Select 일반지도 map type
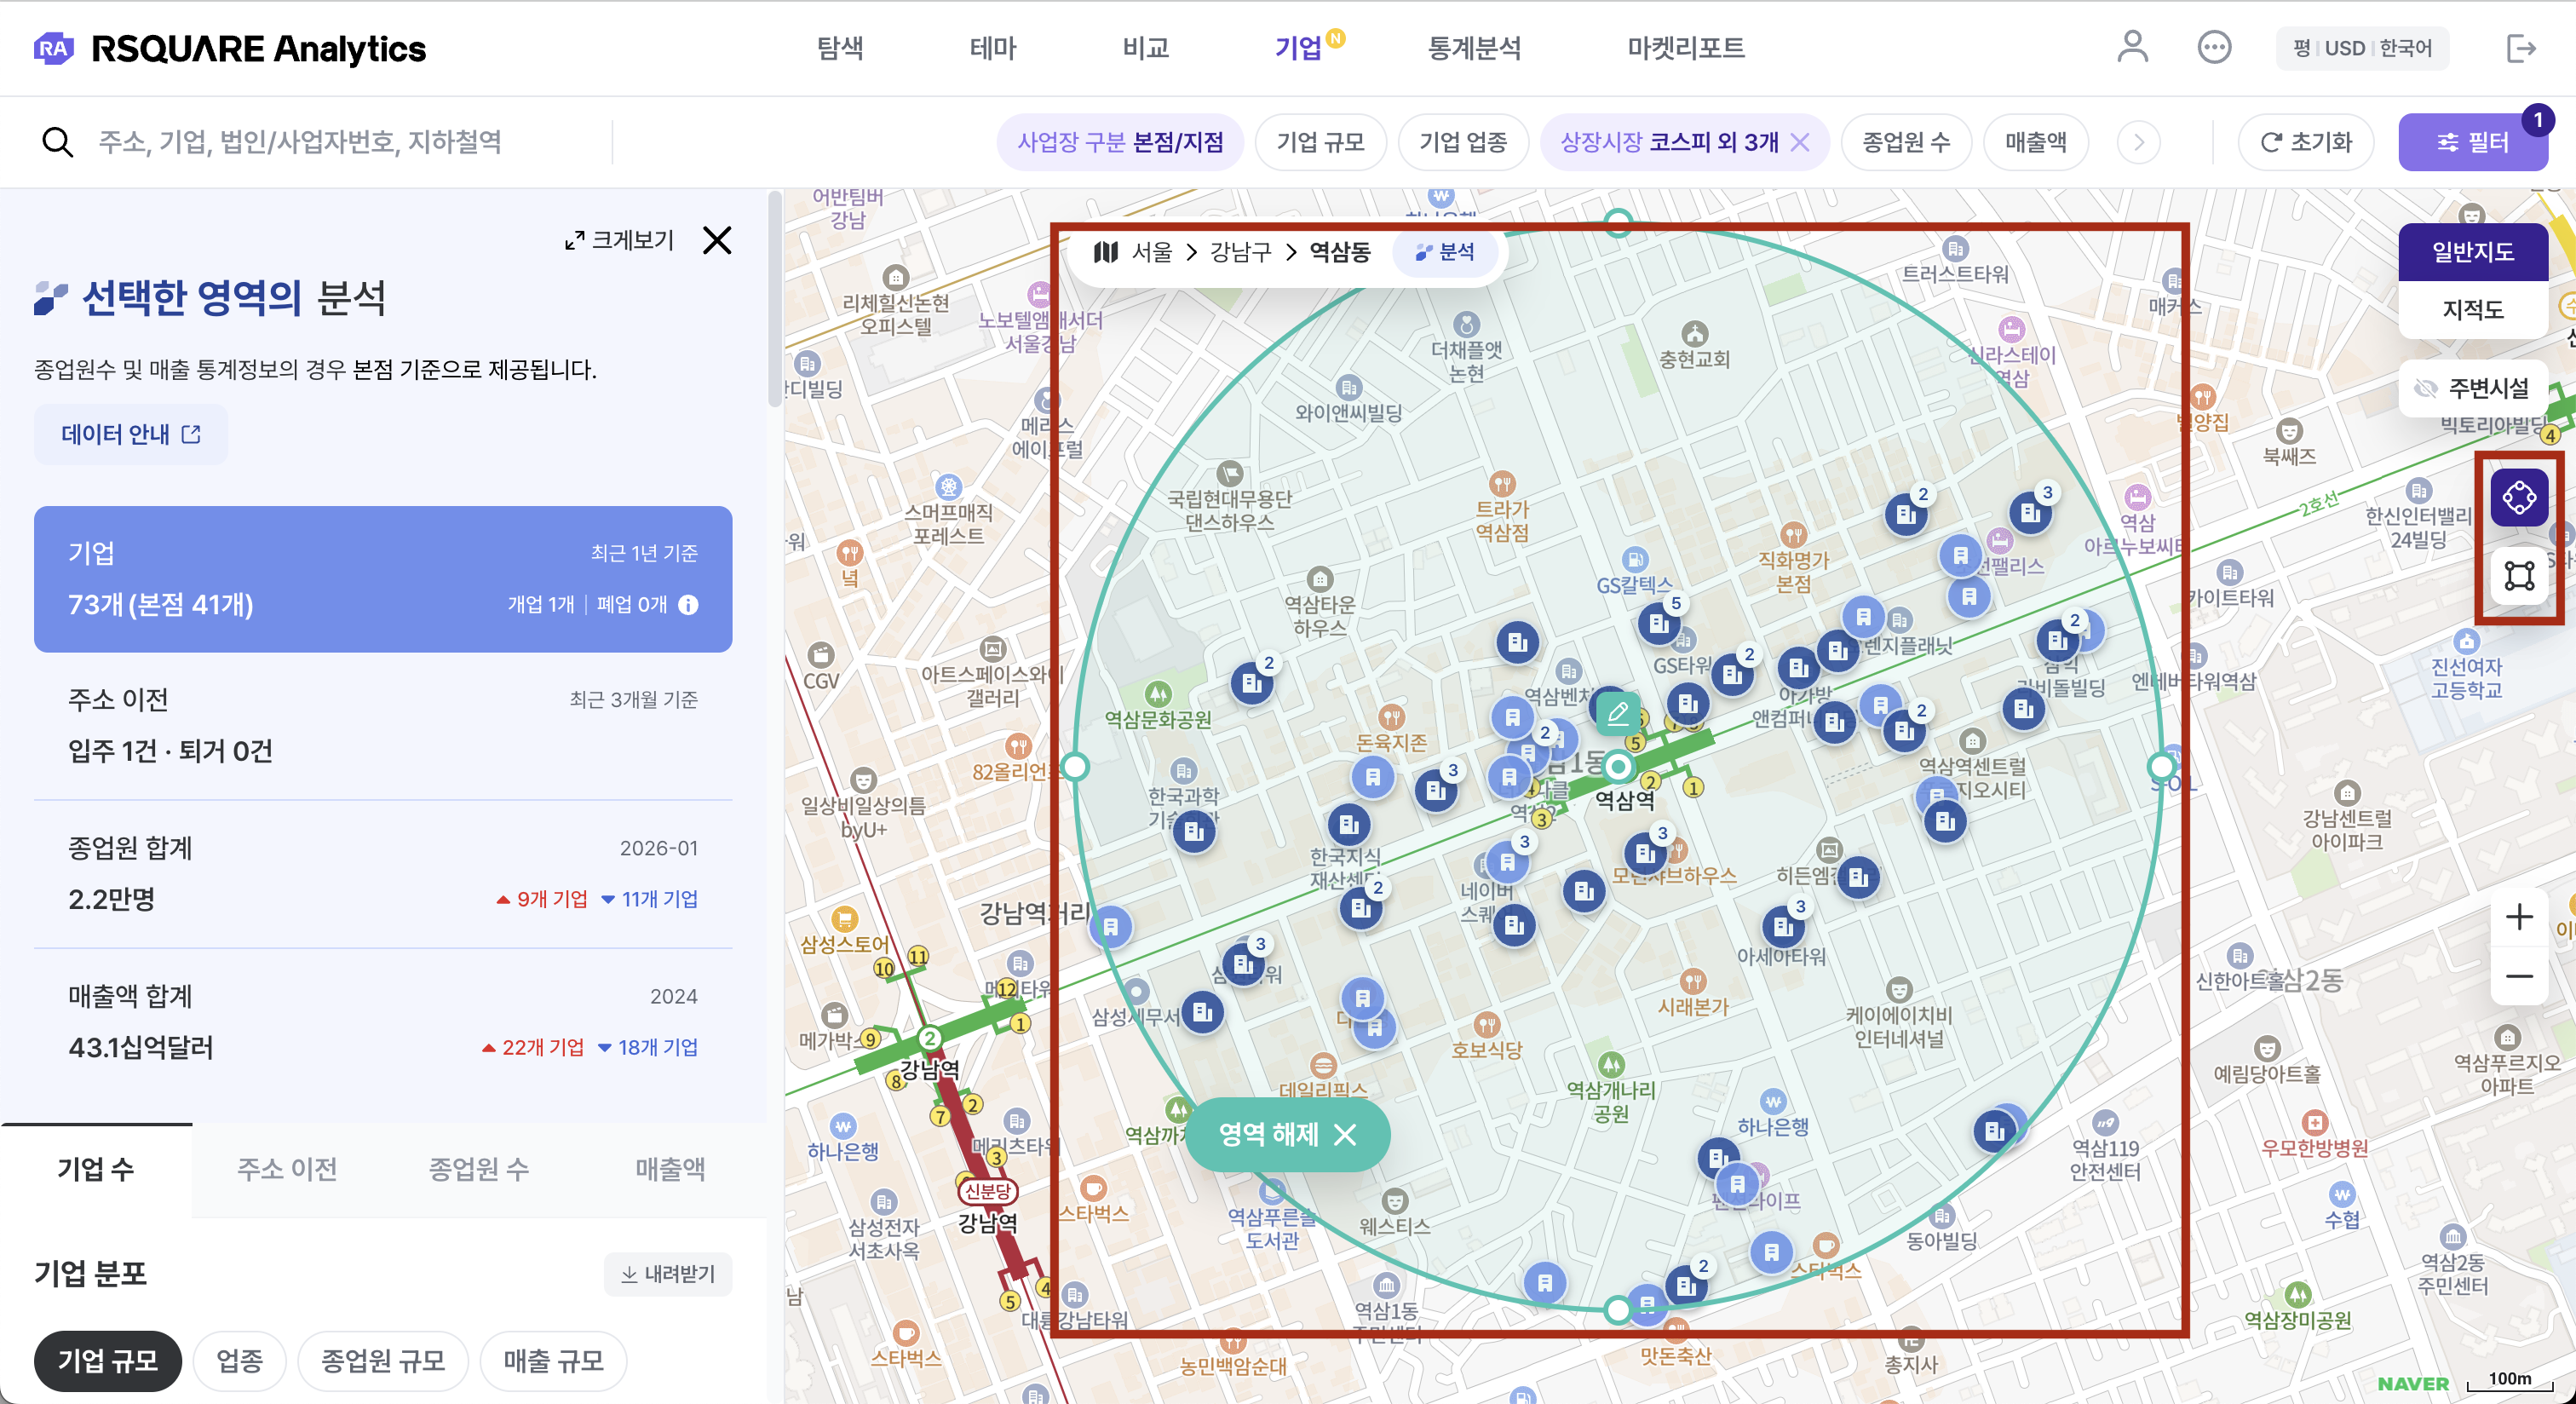 (x=2472, y=251)
